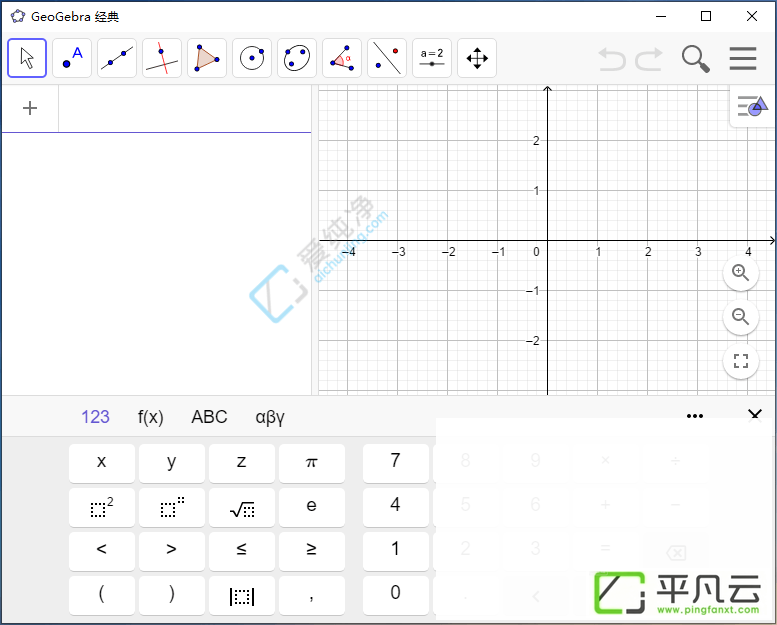Select the Slider a=2 tool

click(x=432, y=58)
